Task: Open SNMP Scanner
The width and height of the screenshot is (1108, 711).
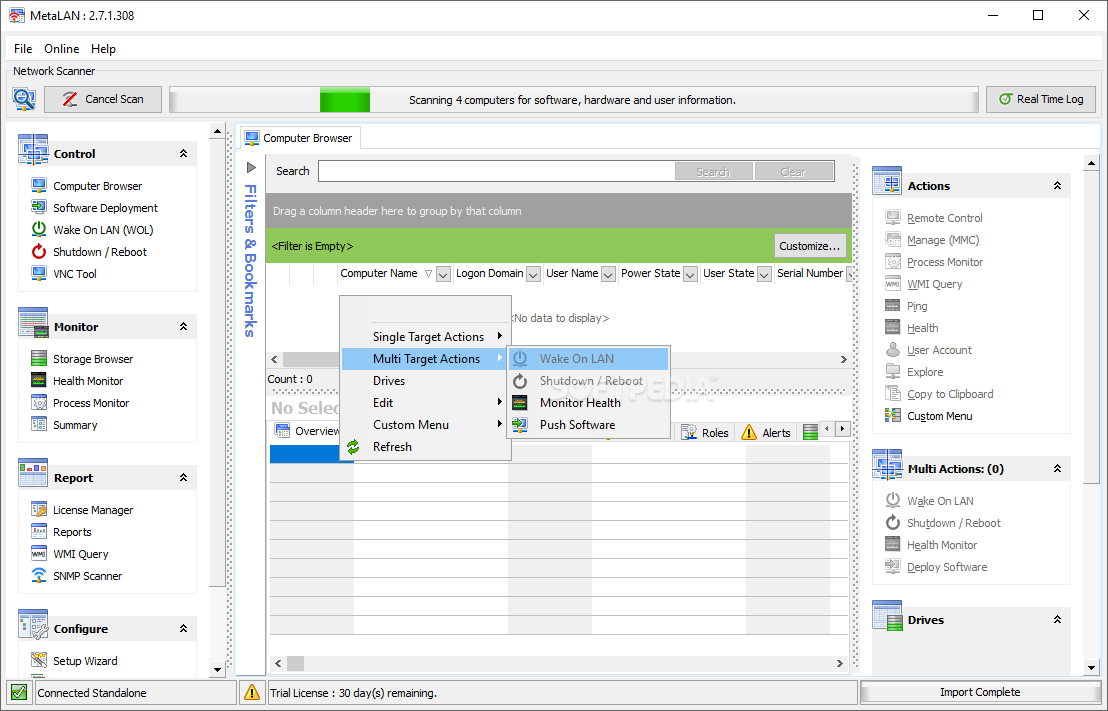Action: (88, 576)
